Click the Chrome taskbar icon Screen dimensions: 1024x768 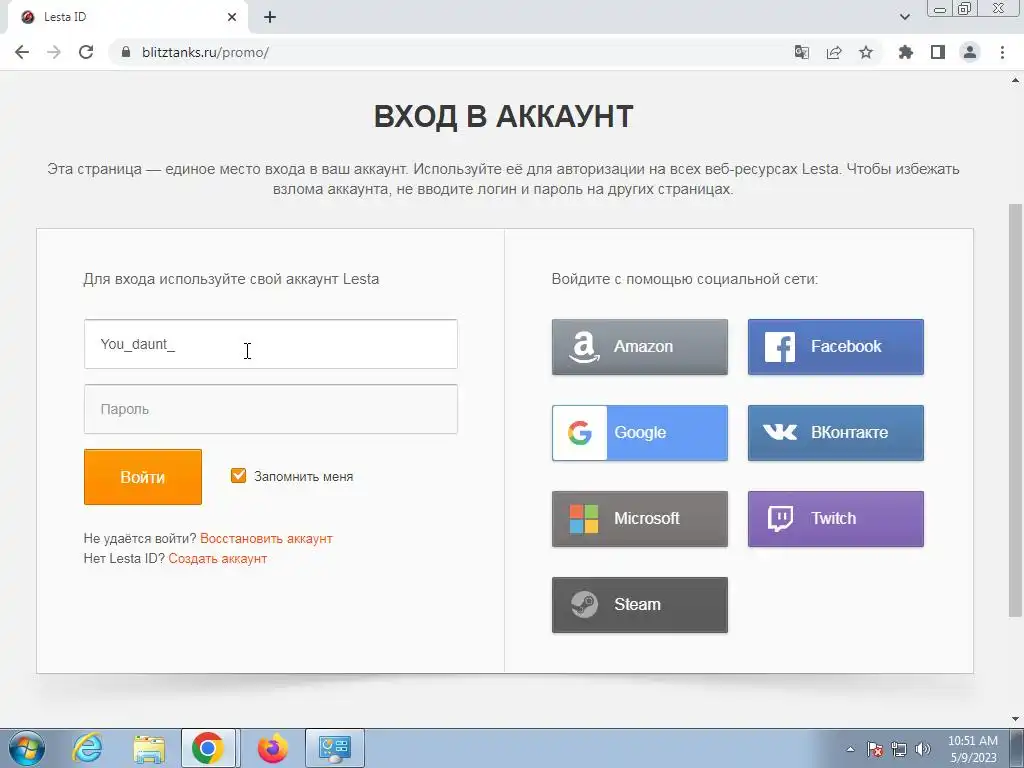[x=208, y=748]
